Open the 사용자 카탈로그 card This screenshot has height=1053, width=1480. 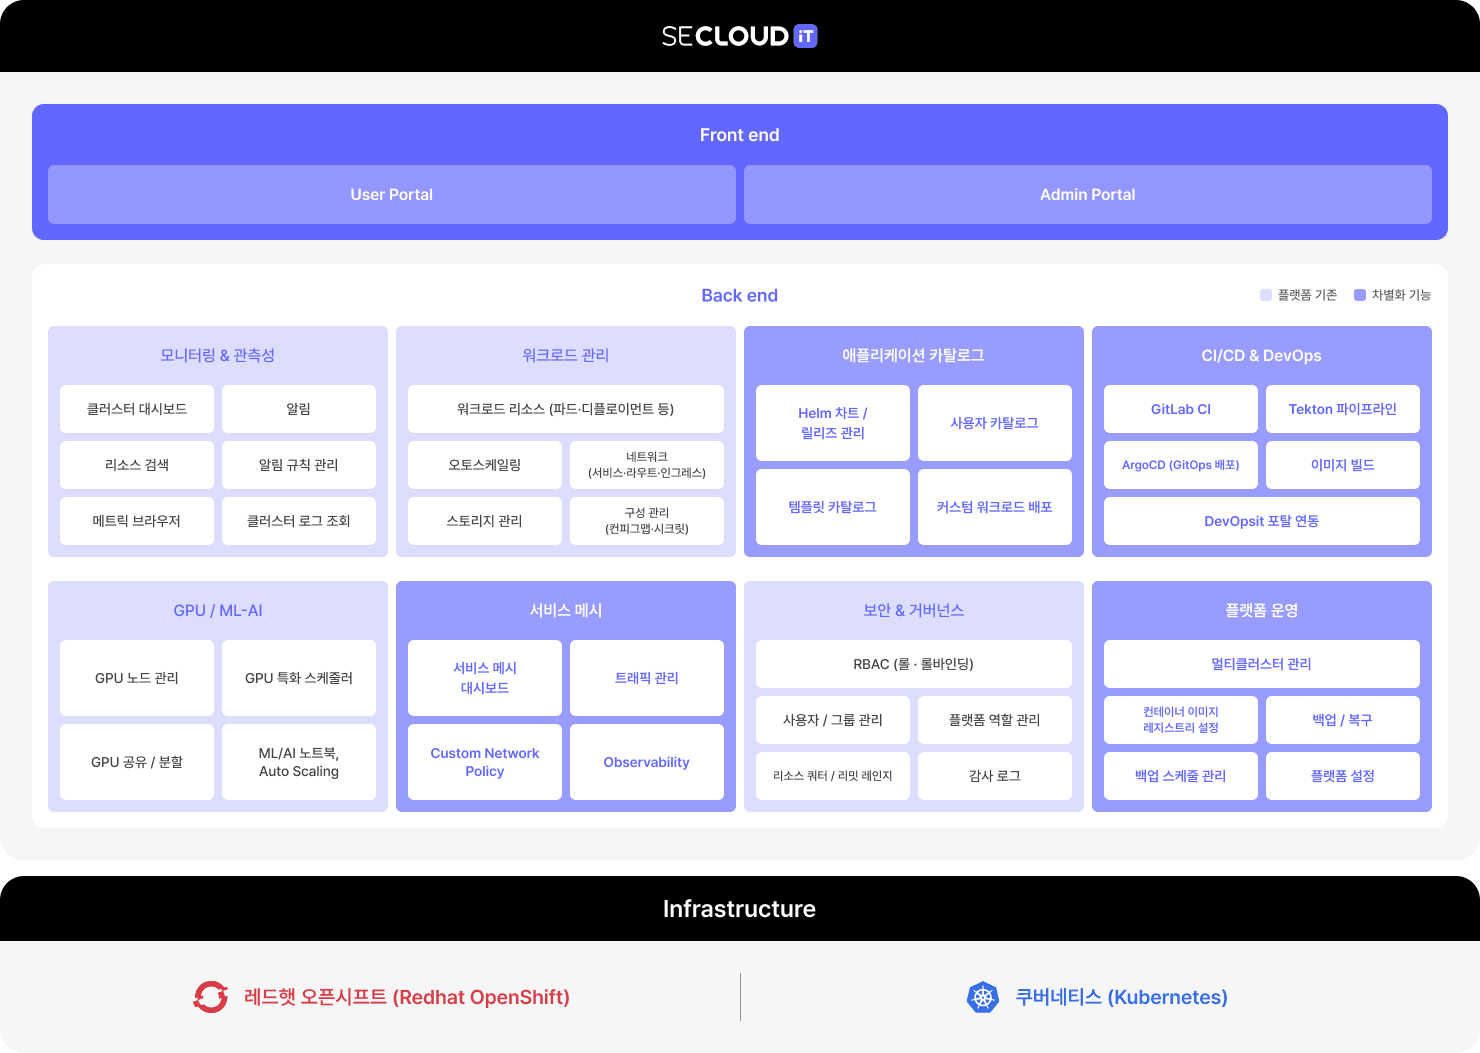click(x=995, y=423)
